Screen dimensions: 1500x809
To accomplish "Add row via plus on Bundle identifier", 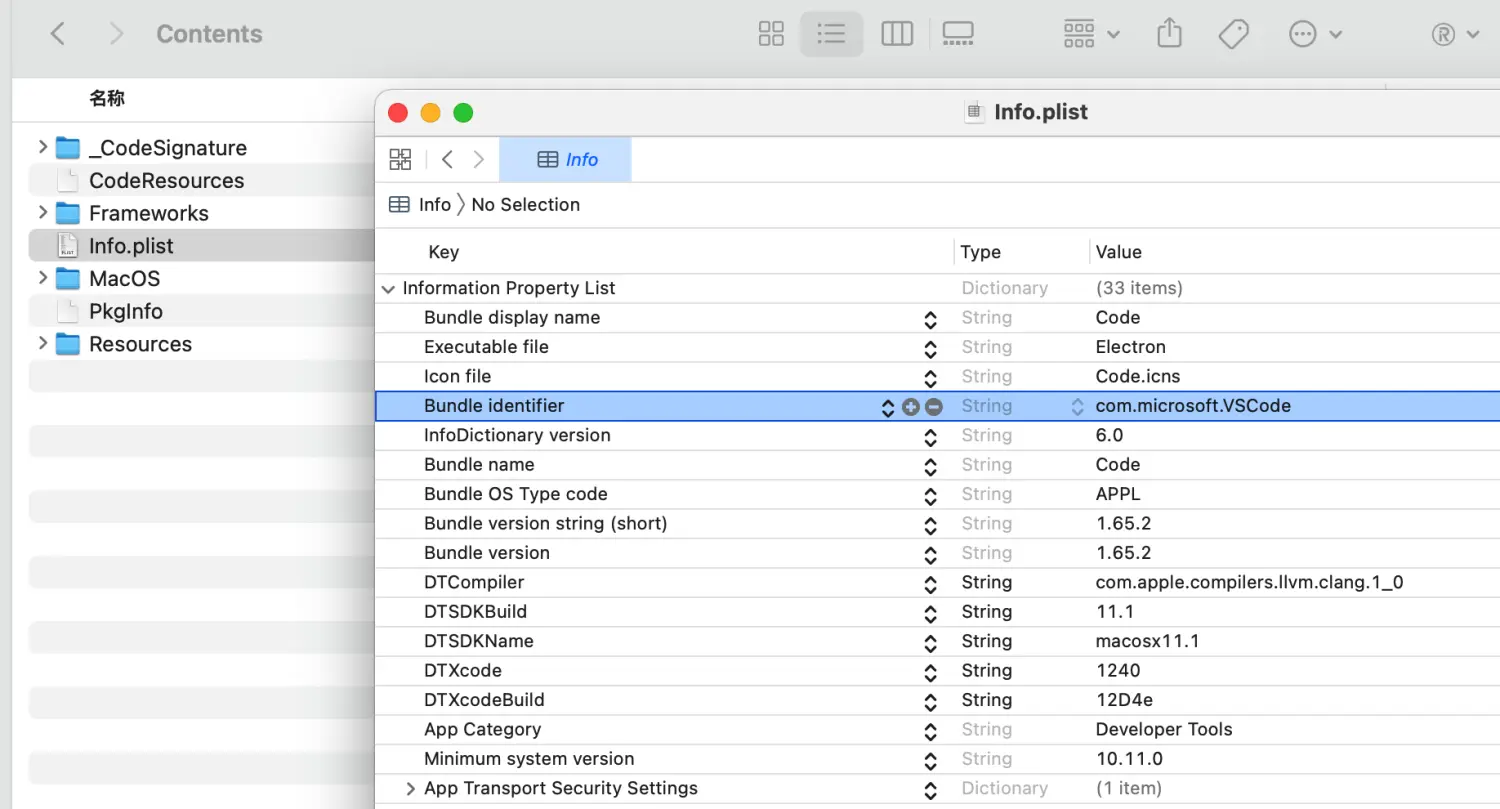I will pyautogui.click(x=910, y=407).
